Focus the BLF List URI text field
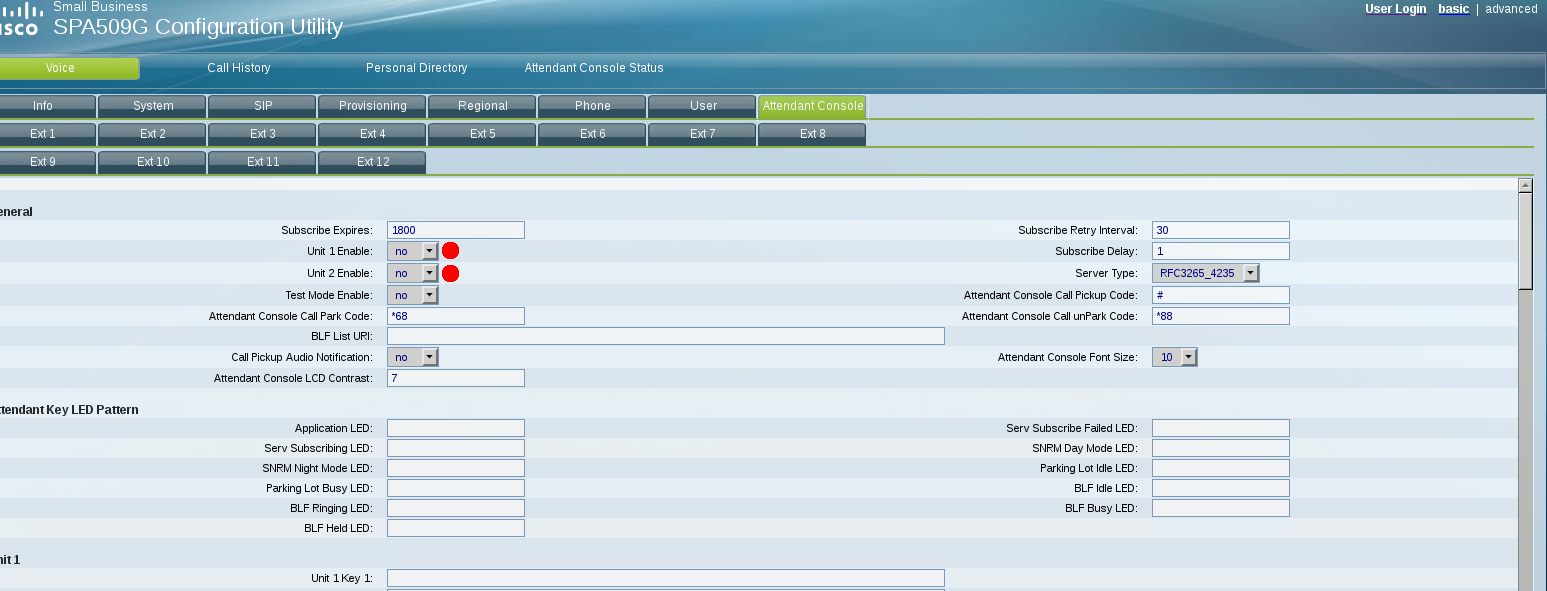Screen dimensions: 1547x591 (665, 336)
